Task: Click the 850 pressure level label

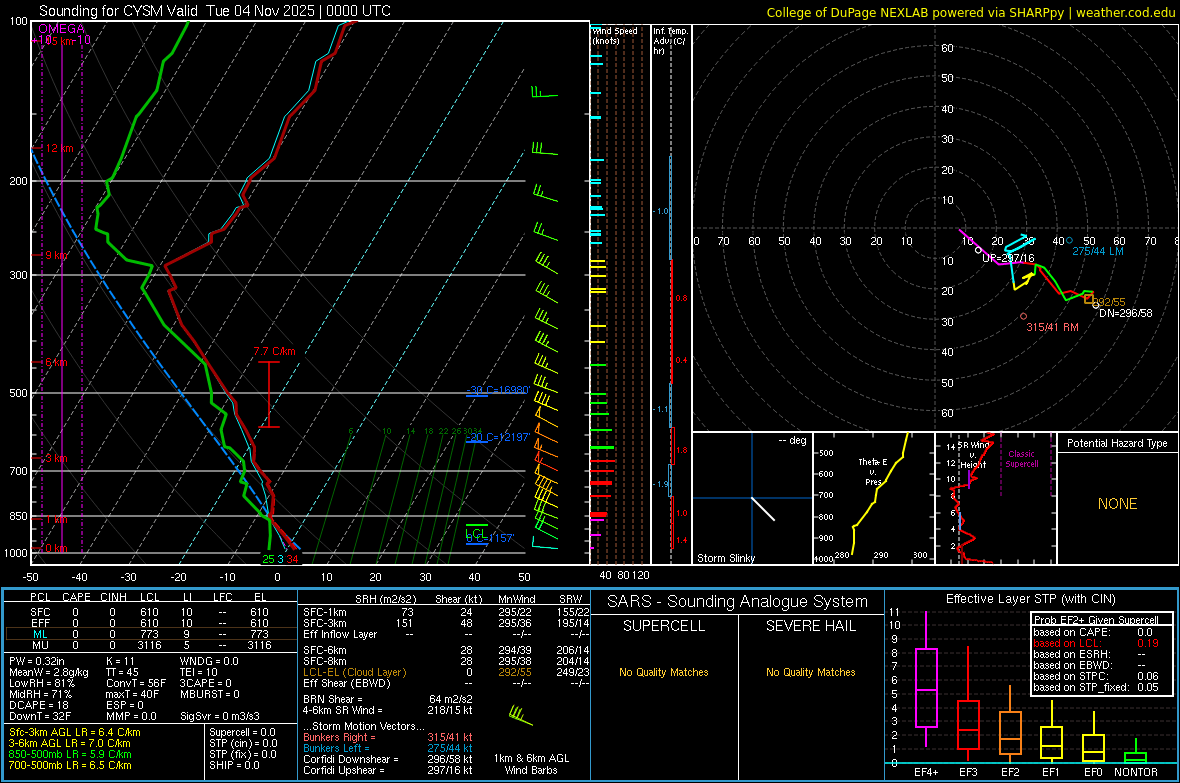Action: tap(18, 516)
